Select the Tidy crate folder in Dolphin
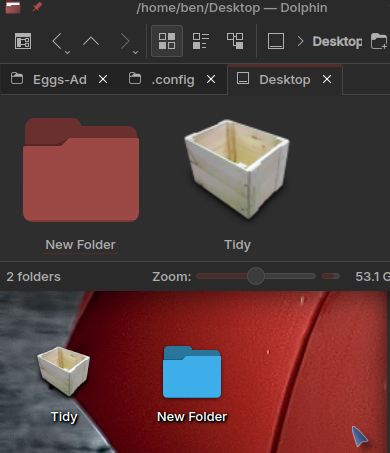Viewport: 390px width, 453px height. (x=237, y=169)
